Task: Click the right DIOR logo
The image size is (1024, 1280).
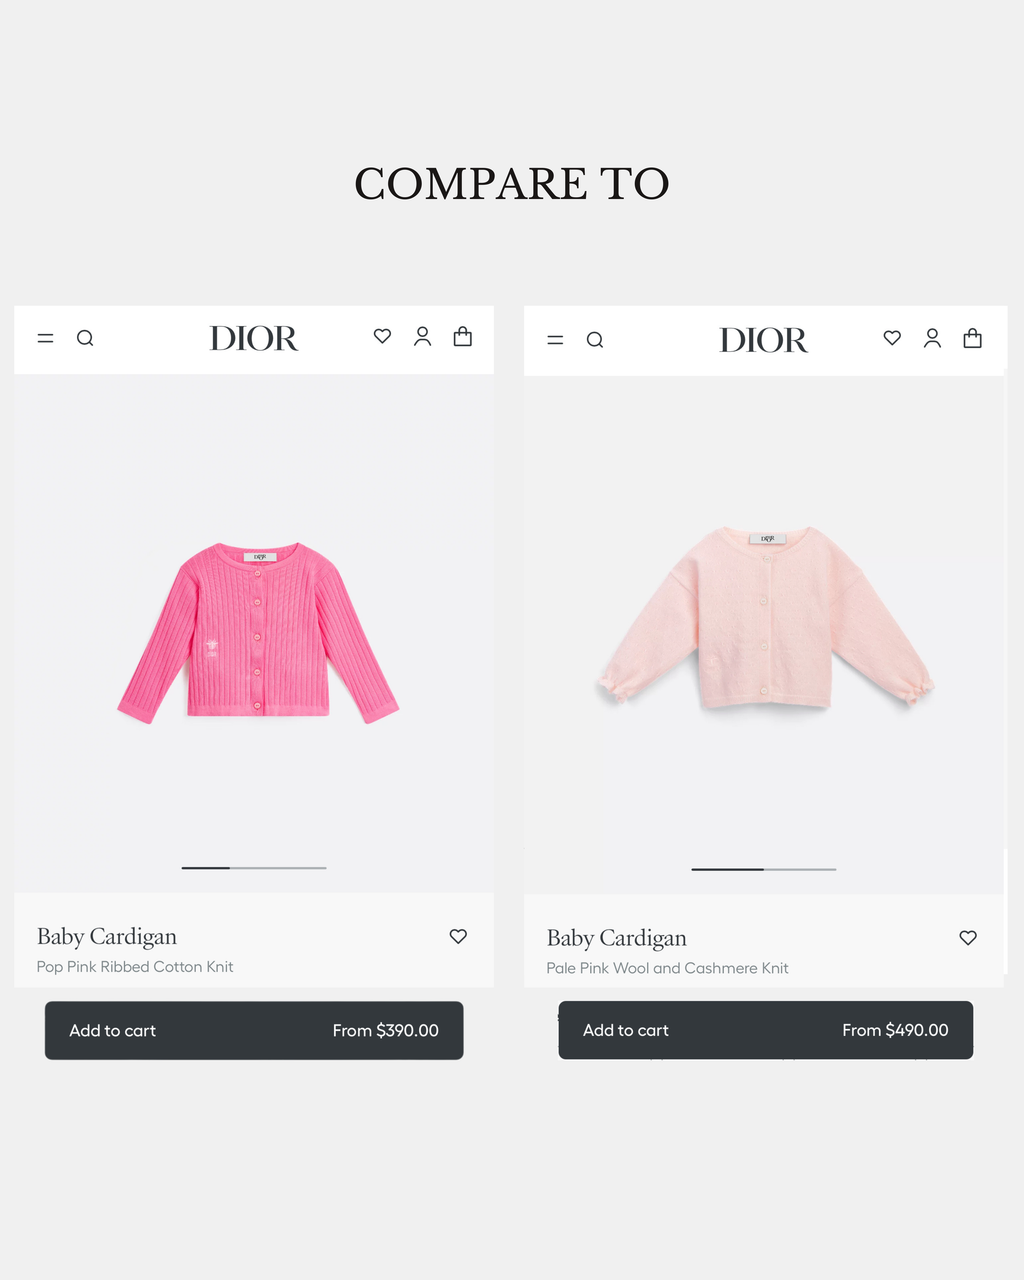Action: 764,341
